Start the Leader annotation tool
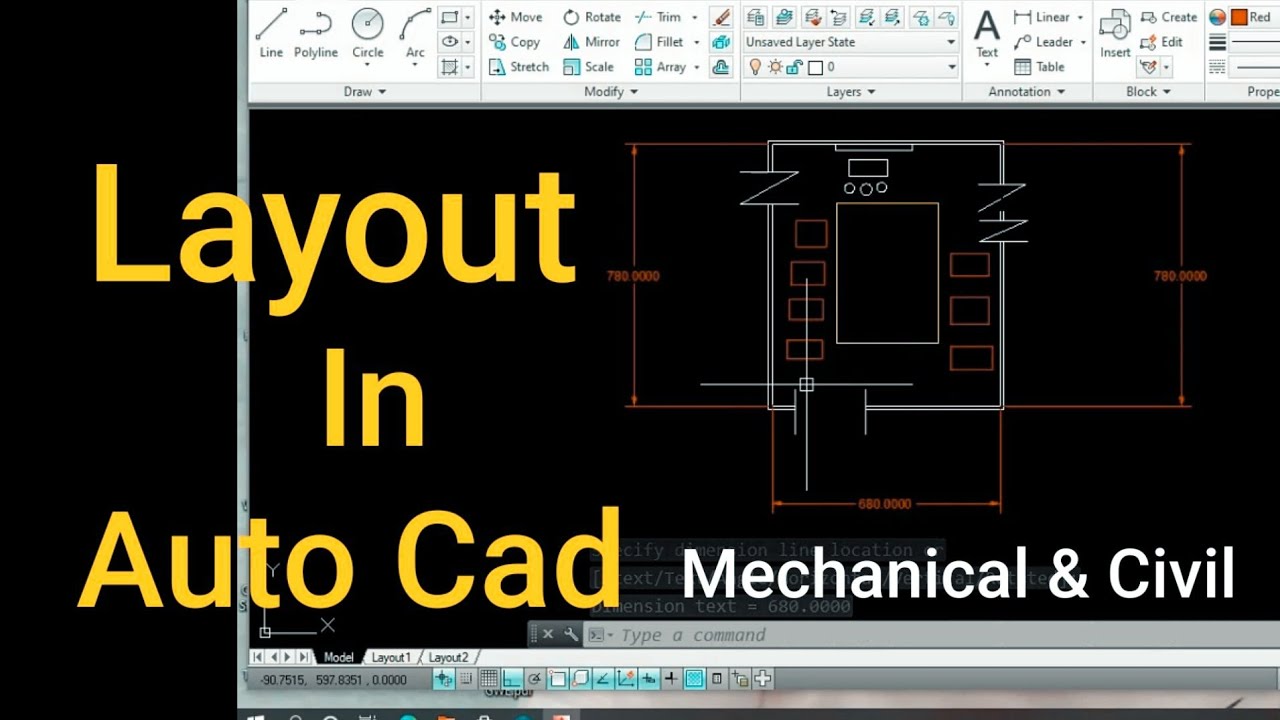The image size is (1280, 720). pyautogui.click(x=1042, y=42)
